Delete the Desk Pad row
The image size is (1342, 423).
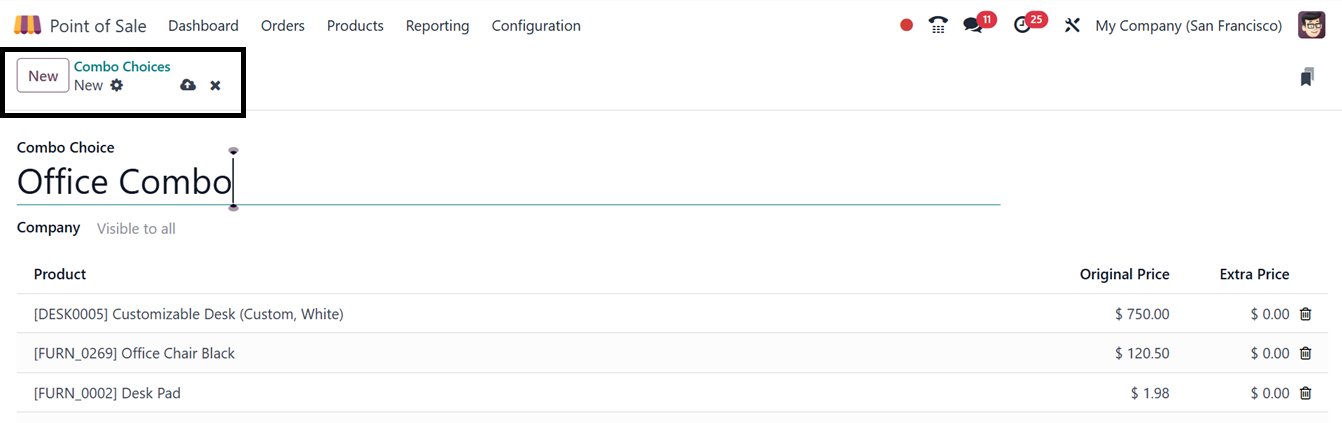(1305, 393)
